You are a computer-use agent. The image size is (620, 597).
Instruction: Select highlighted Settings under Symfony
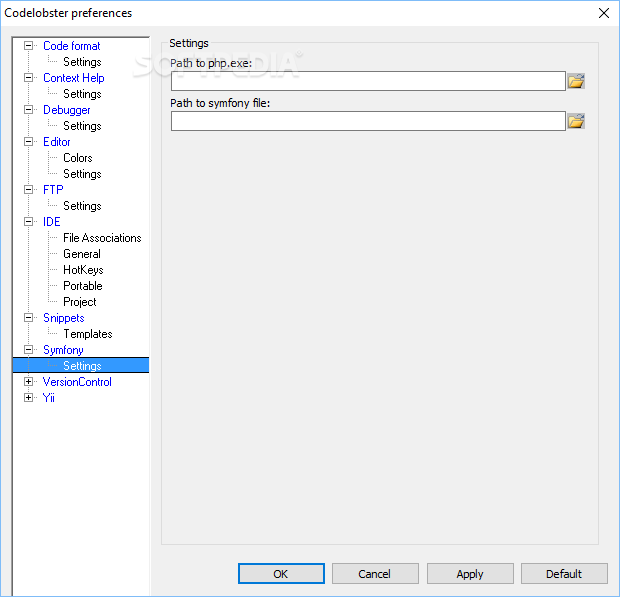click(x=81, y=365)
